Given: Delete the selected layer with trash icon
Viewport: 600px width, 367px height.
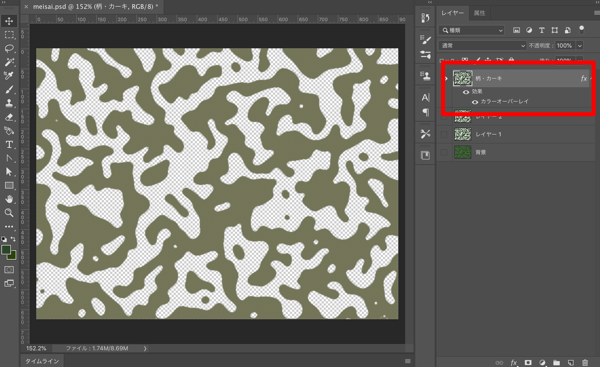Looking at the screenshot, I should 585,362.
